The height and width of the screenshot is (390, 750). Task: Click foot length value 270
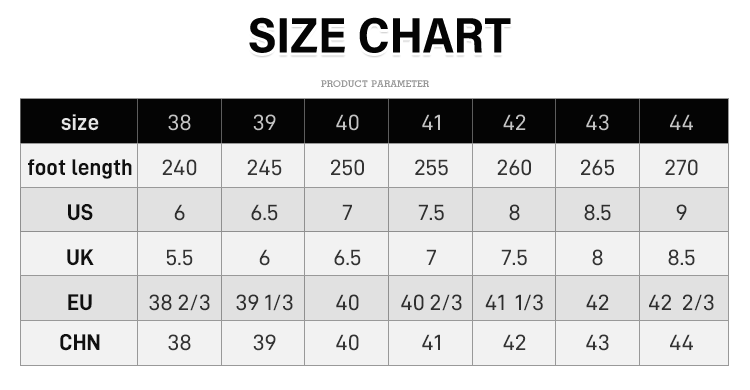tap(684, 166)
